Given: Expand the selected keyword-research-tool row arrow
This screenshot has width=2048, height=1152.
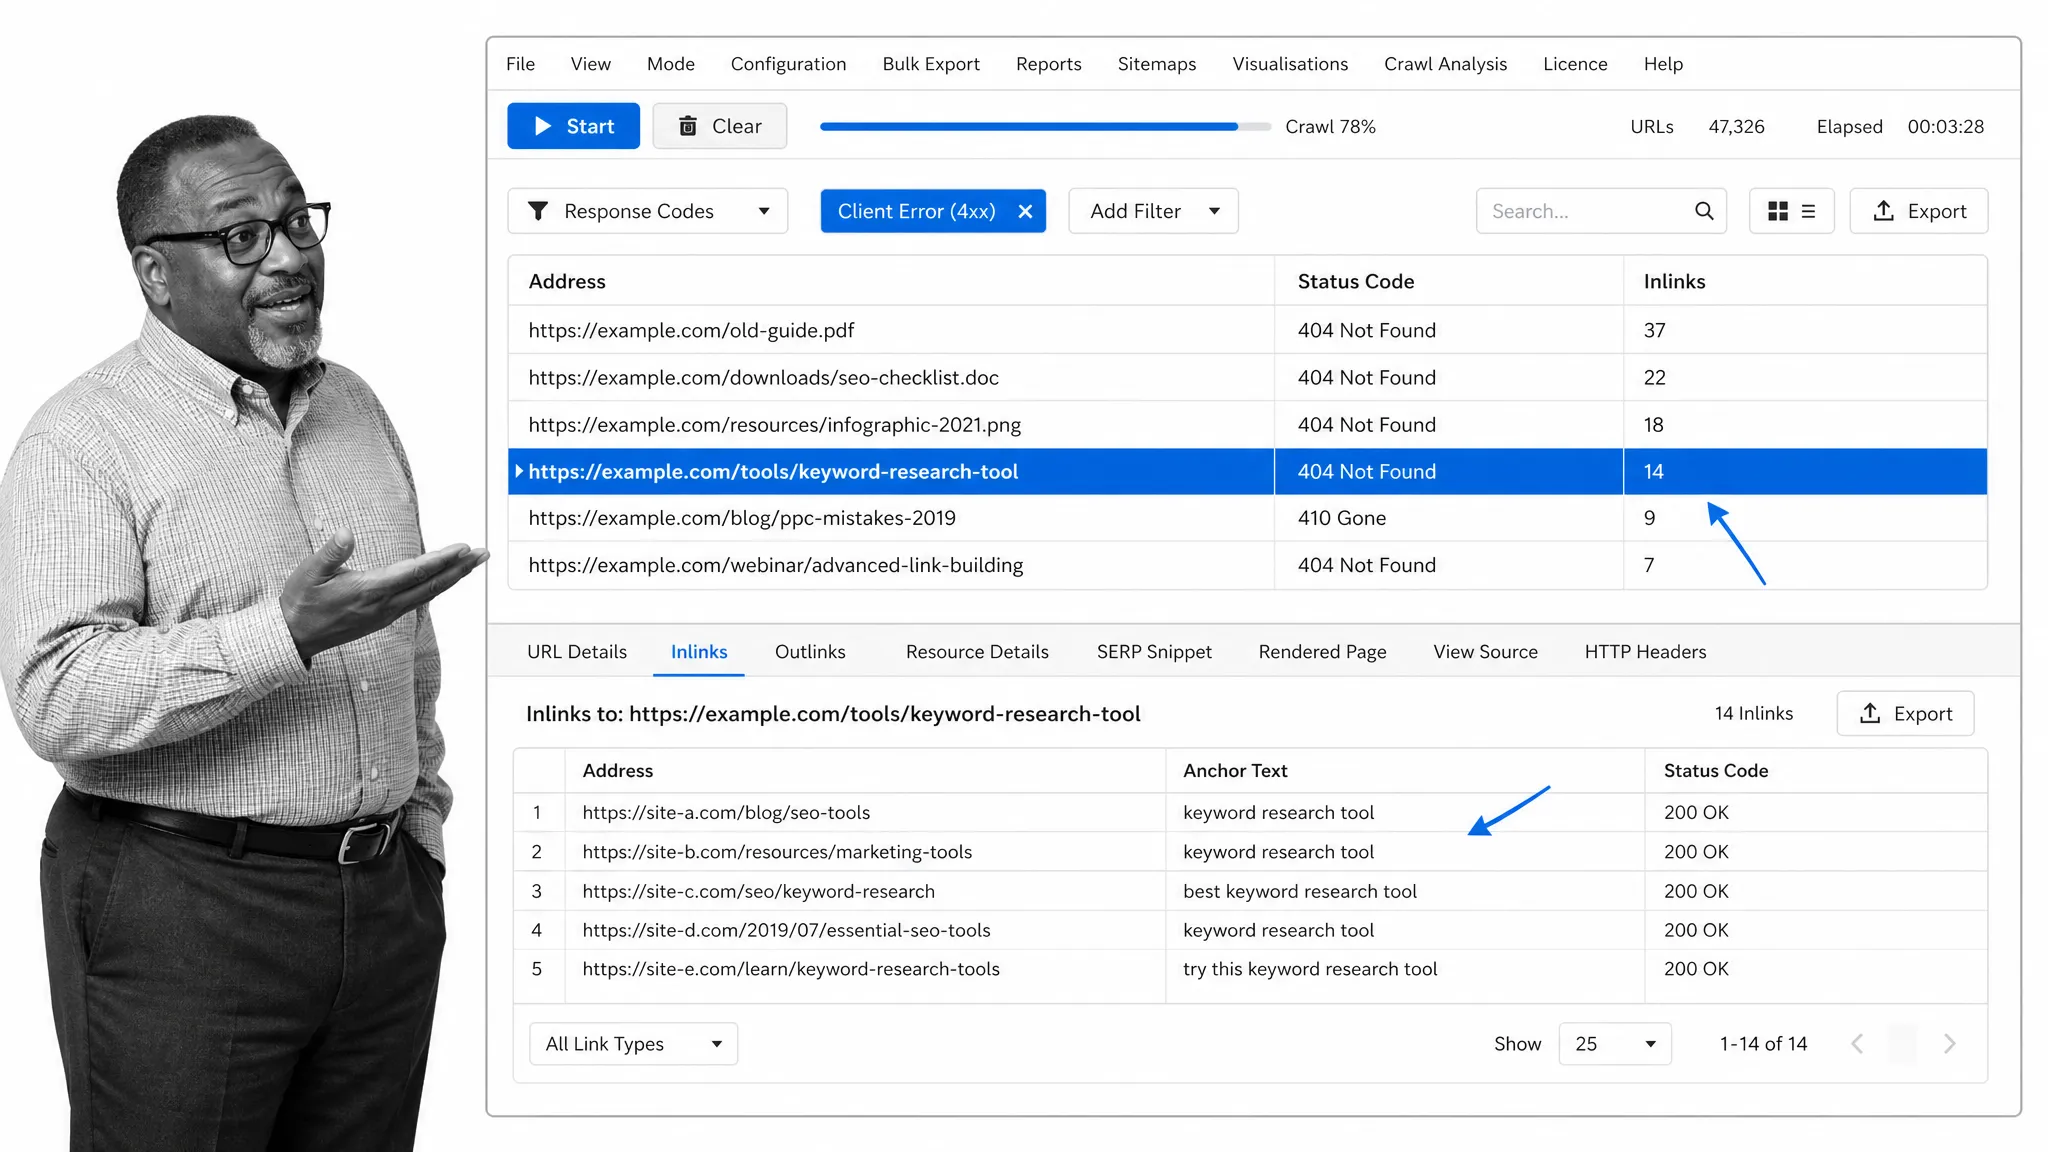Looking at the screenshot, I should [519, 471].
